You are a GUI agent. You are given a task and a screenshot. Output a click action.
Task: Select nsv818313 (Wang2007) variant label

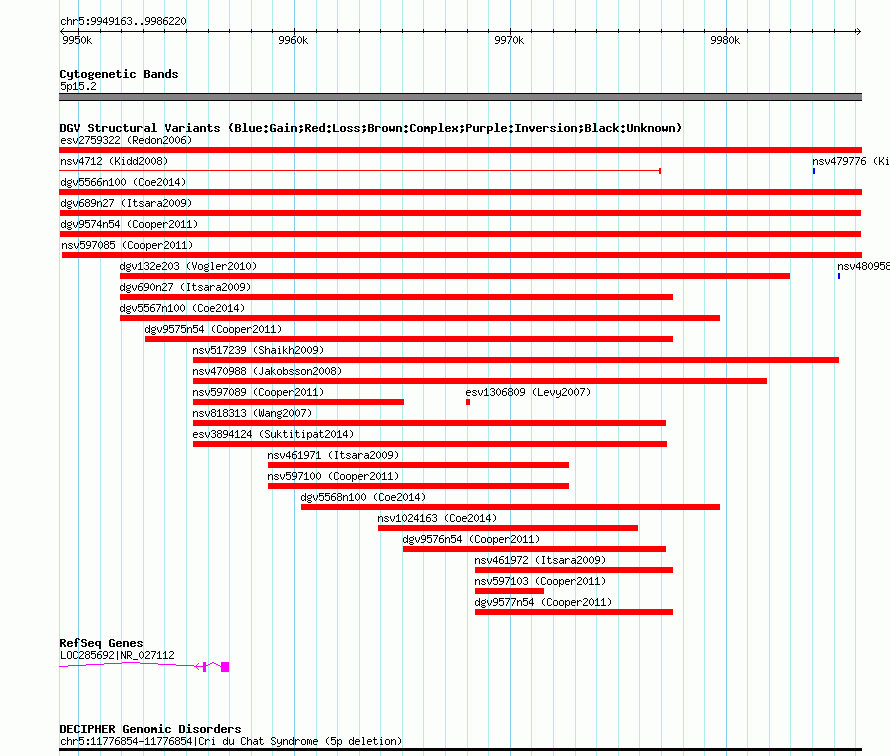point(252,413)
